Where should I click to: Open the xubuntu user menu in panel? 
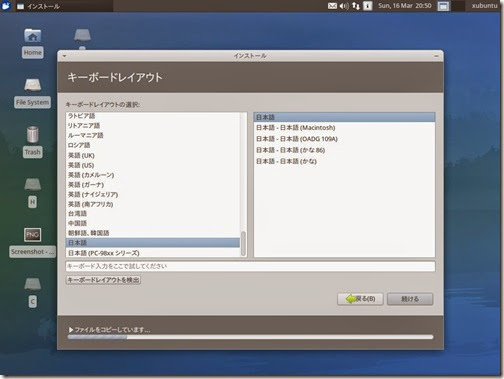click(484, 6)
